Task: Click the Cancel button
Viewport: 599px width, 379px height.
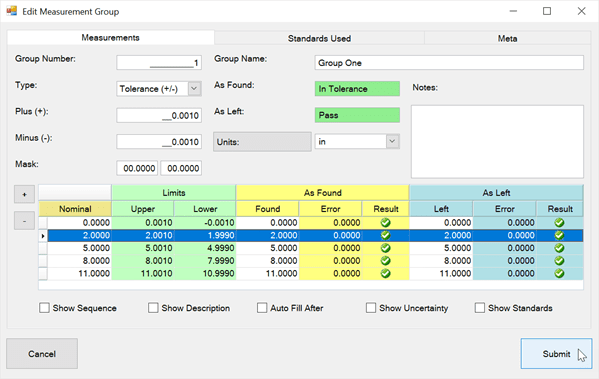Action: (42, 354)
